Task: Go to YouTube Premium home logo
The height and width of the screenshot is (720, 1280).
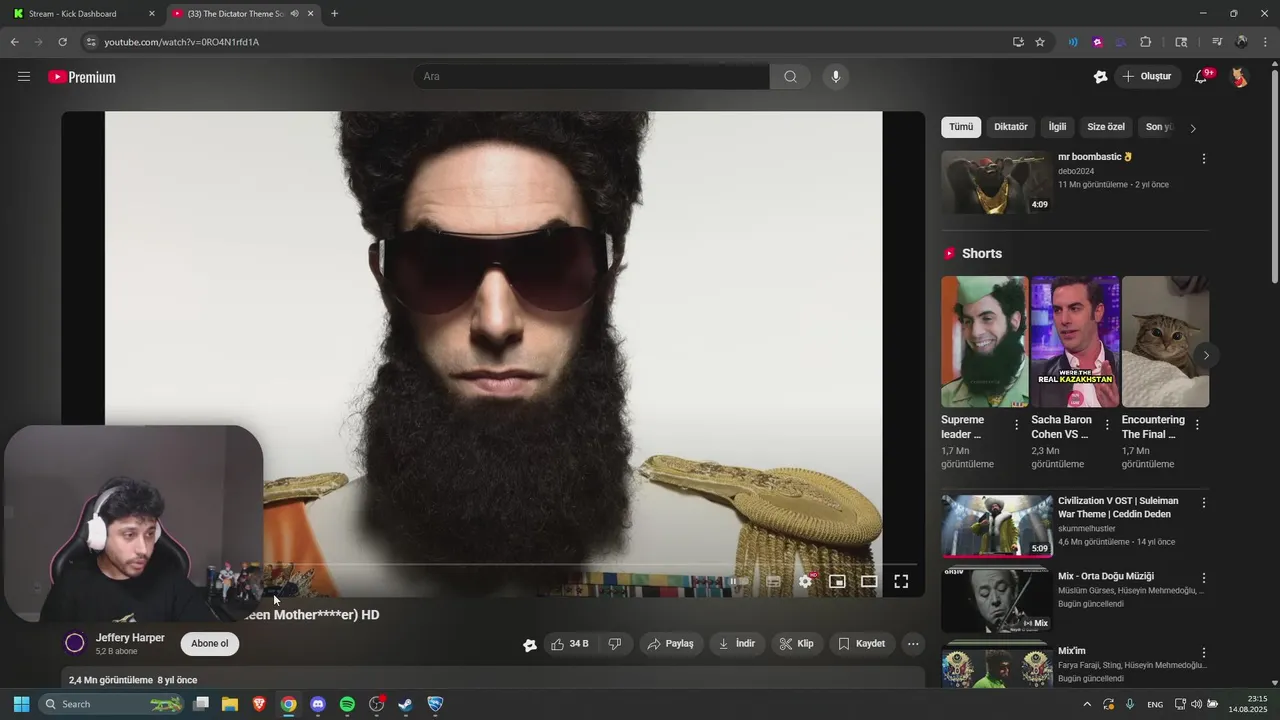Action: point(82,77)
